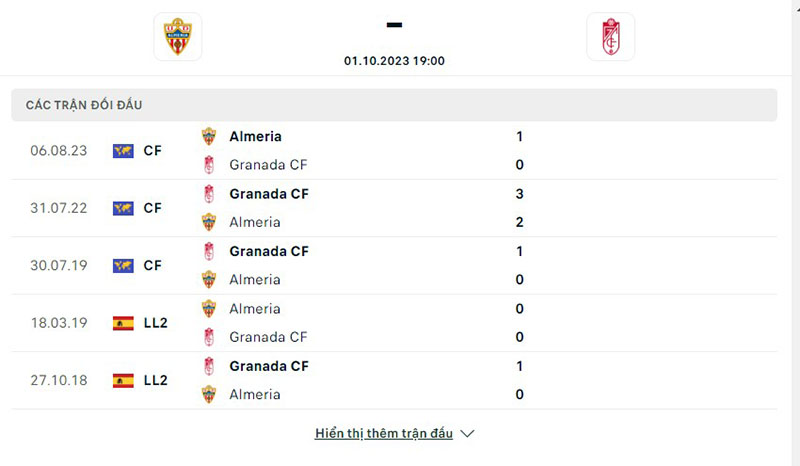Click the 'Hiển thị thêm trận đấu' link
Viewport: 800px width, 466px height.
coord(384,434)
